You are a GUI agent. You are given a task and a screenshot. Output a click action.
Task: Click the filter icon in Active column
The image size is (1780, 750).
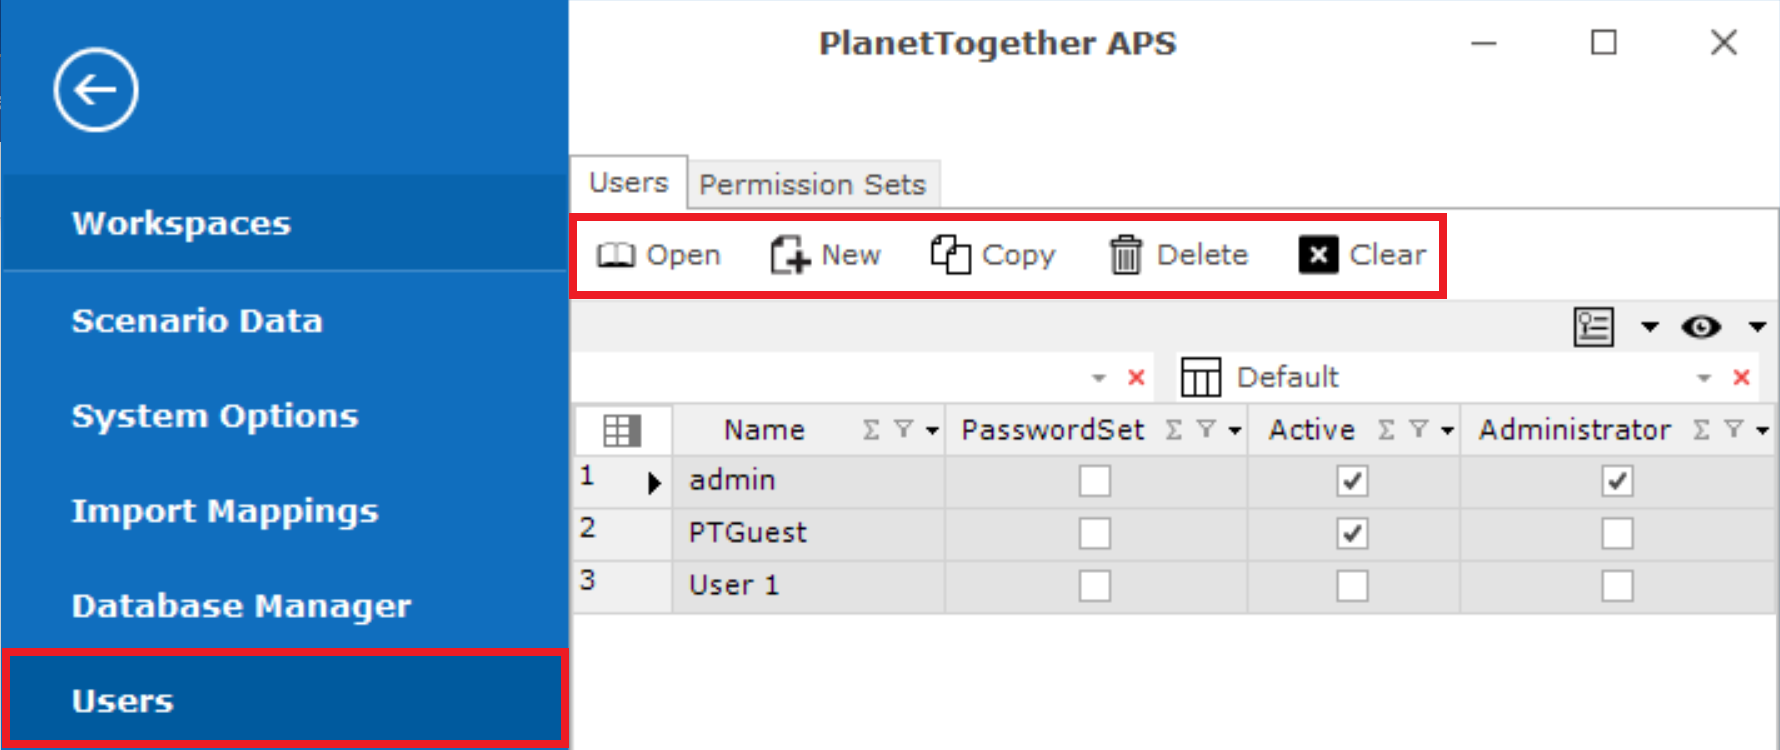coord(1418,429)
